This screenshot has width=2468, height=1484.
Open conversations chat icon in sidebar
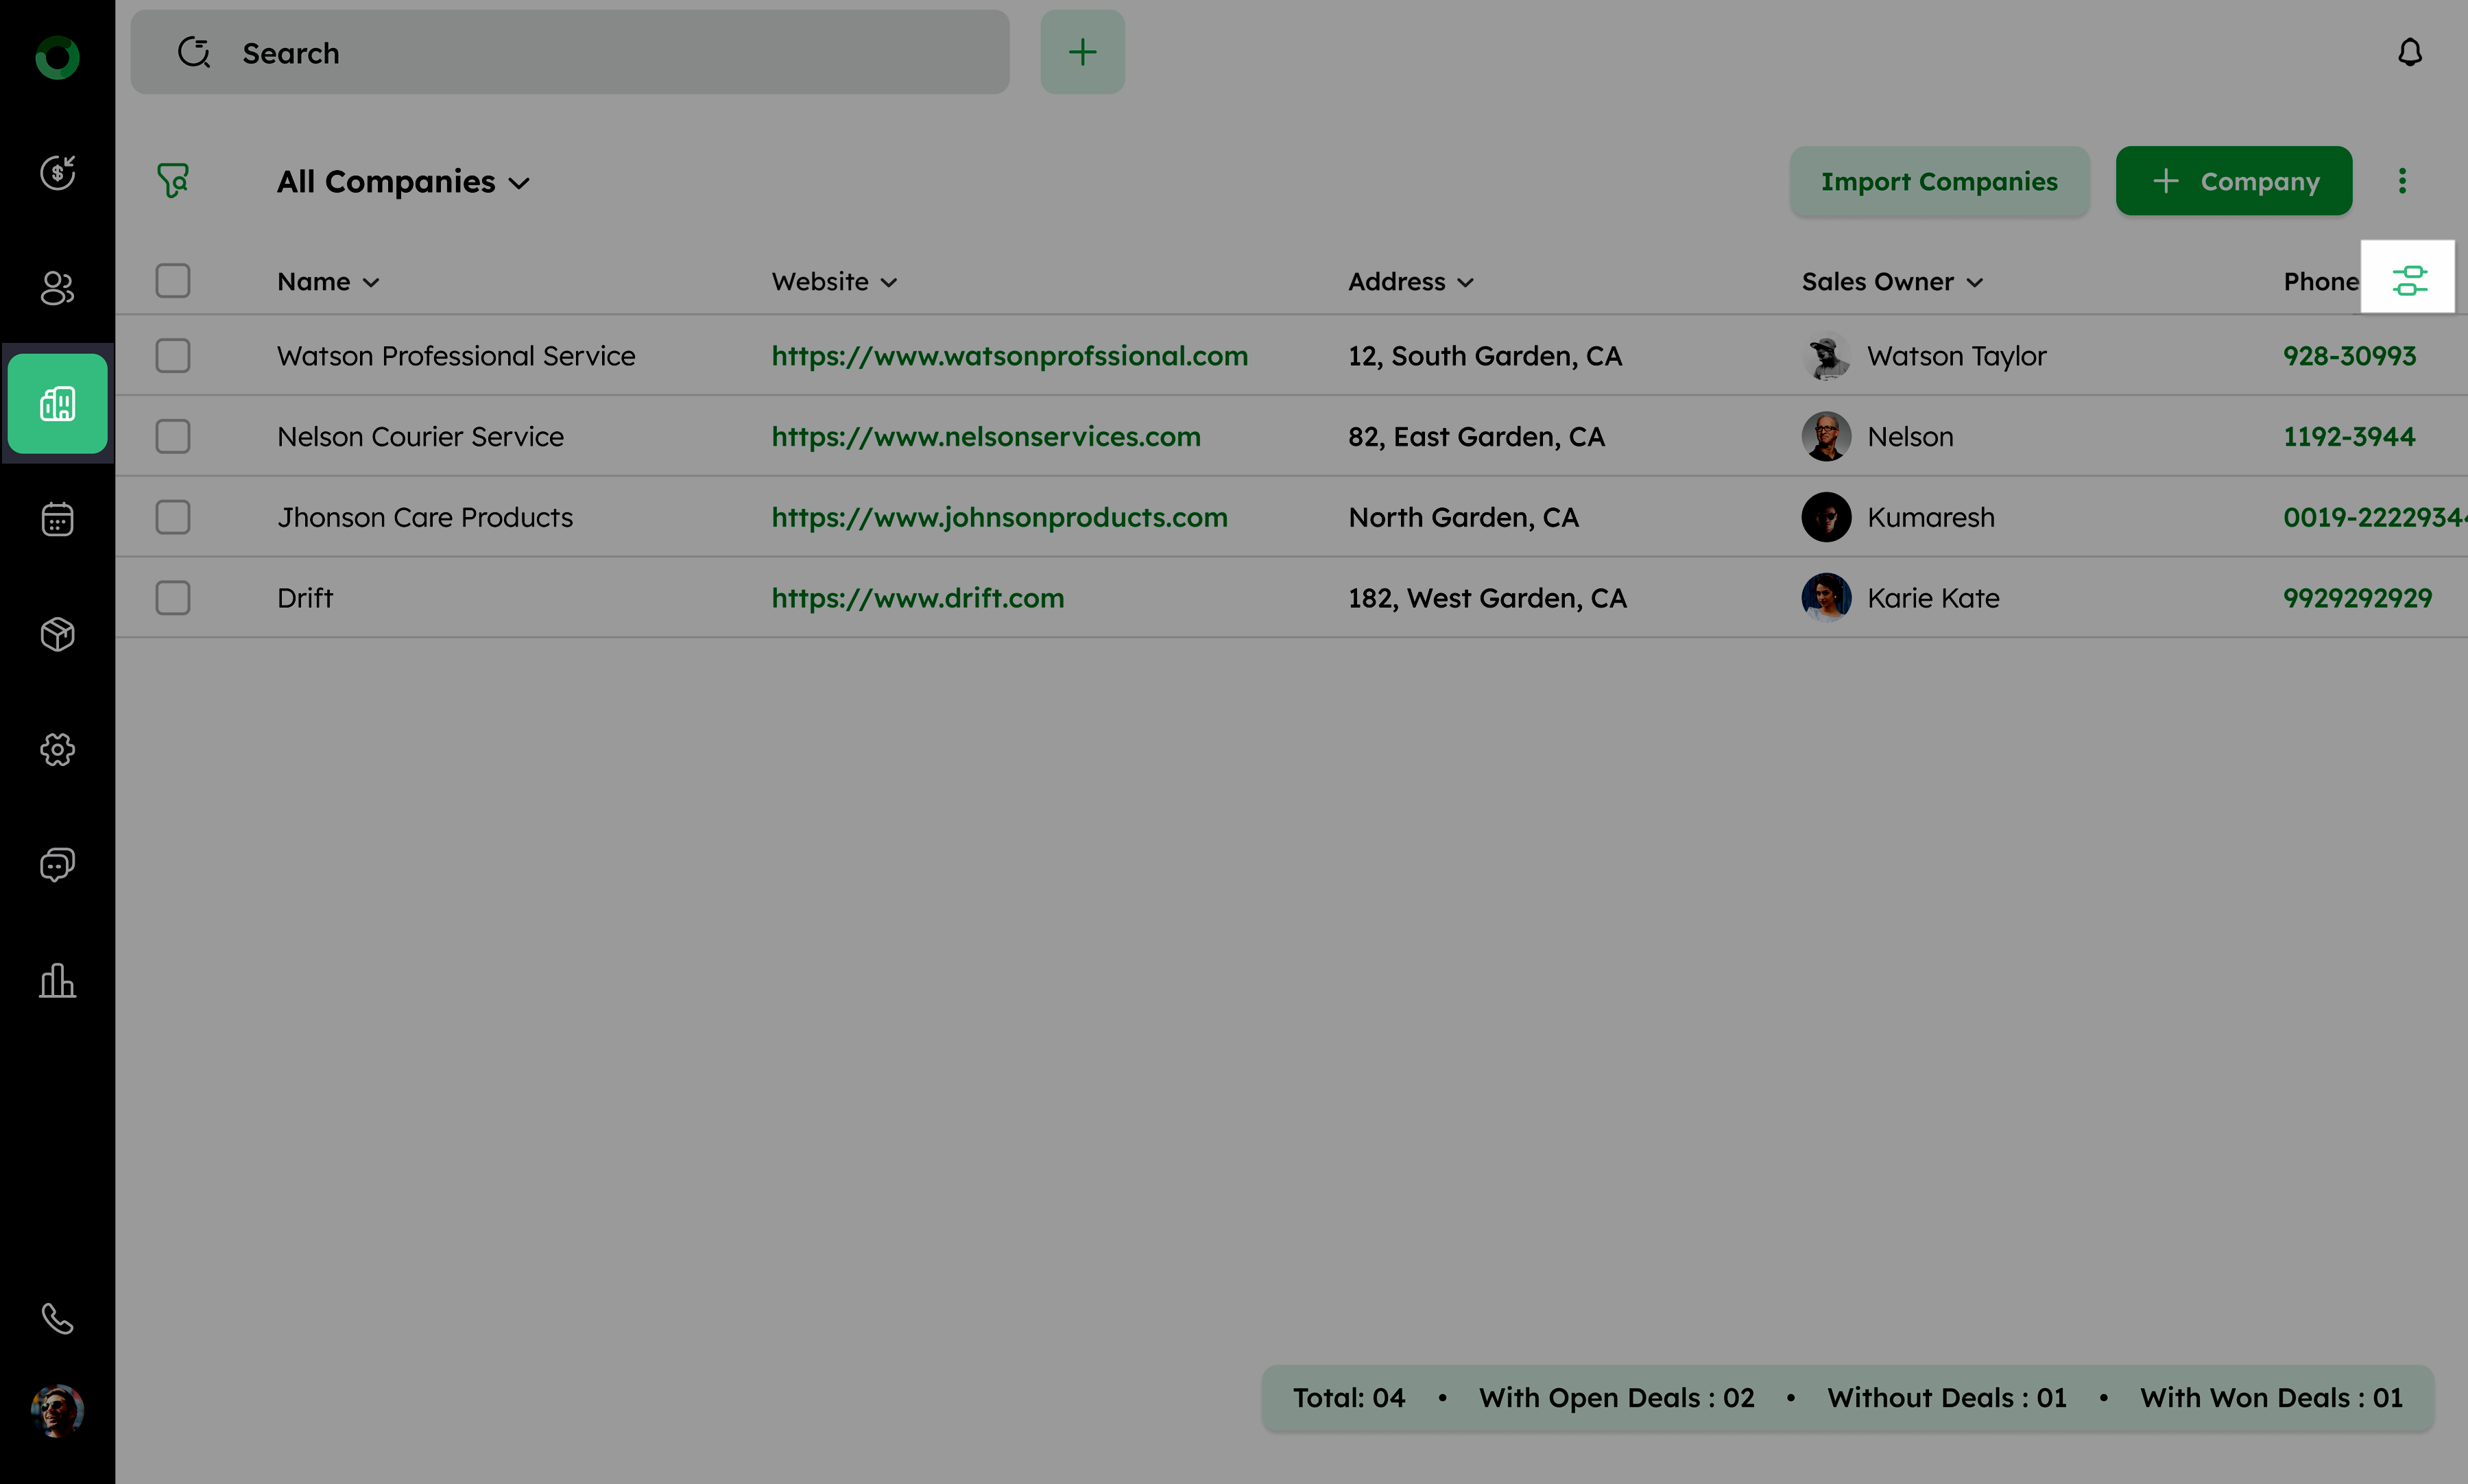(x=57, y=864)
